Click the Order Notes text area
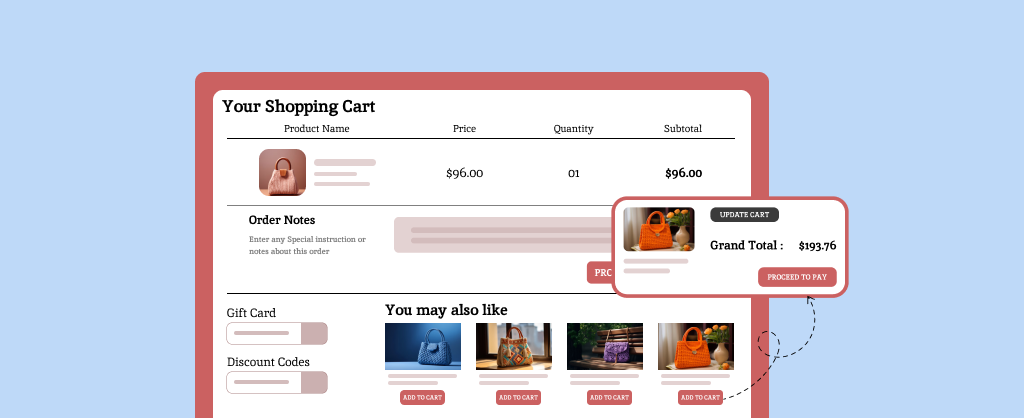Viewport: 1024px width, 418px height. coord(500,235)
